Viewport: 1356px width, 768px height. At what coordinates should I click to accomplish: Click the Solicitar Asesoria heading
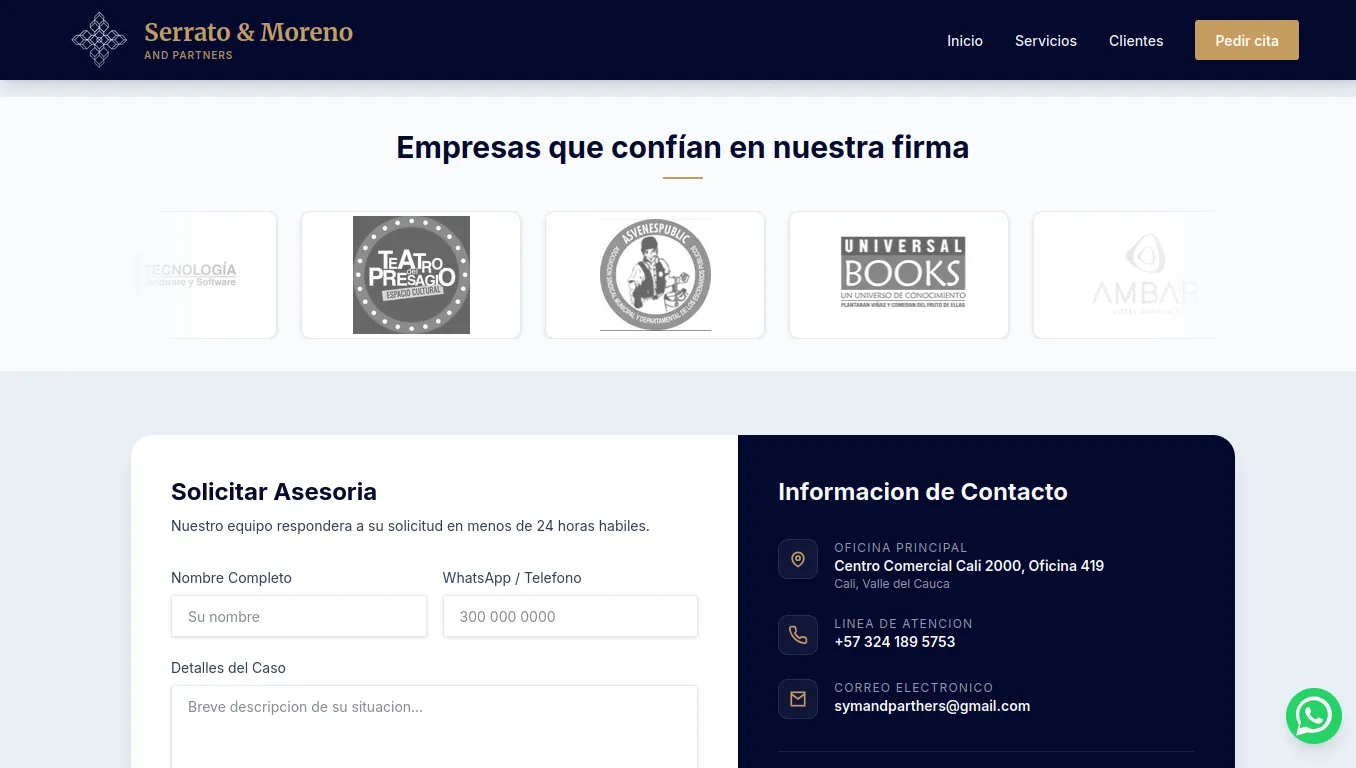click(274, 492)
